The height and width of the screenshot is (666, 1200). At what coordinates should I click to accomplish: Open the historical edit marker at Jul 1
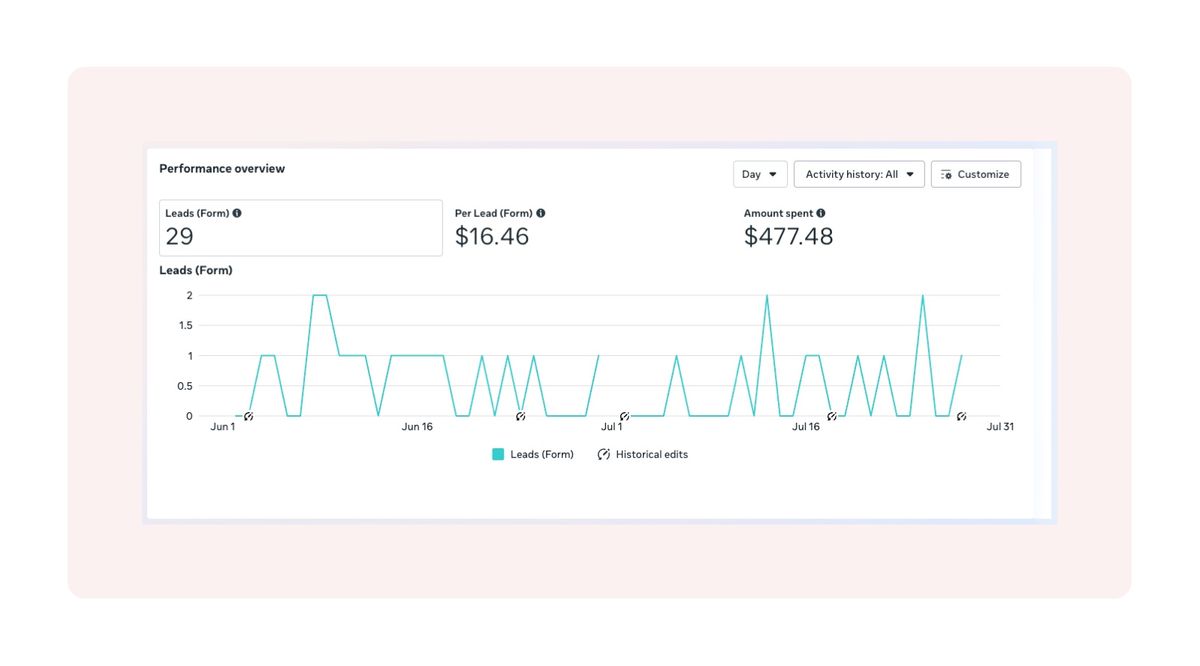[x=625, y=414]
